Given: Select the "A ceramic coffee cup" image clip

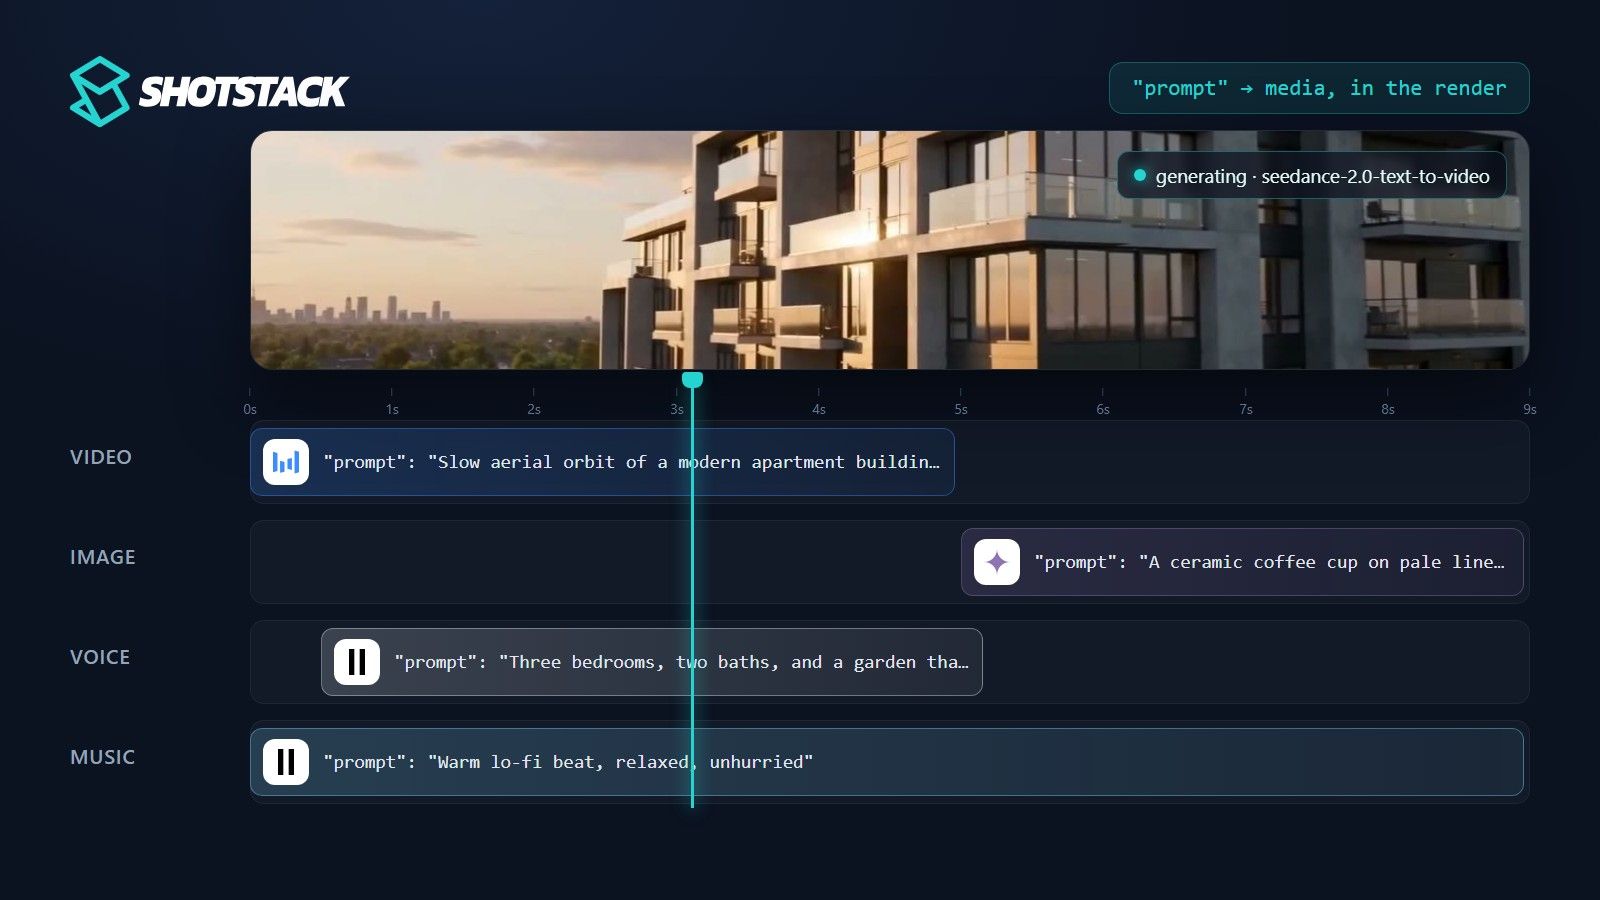Looking at the screenshot, I should [x=1242, y=562].
